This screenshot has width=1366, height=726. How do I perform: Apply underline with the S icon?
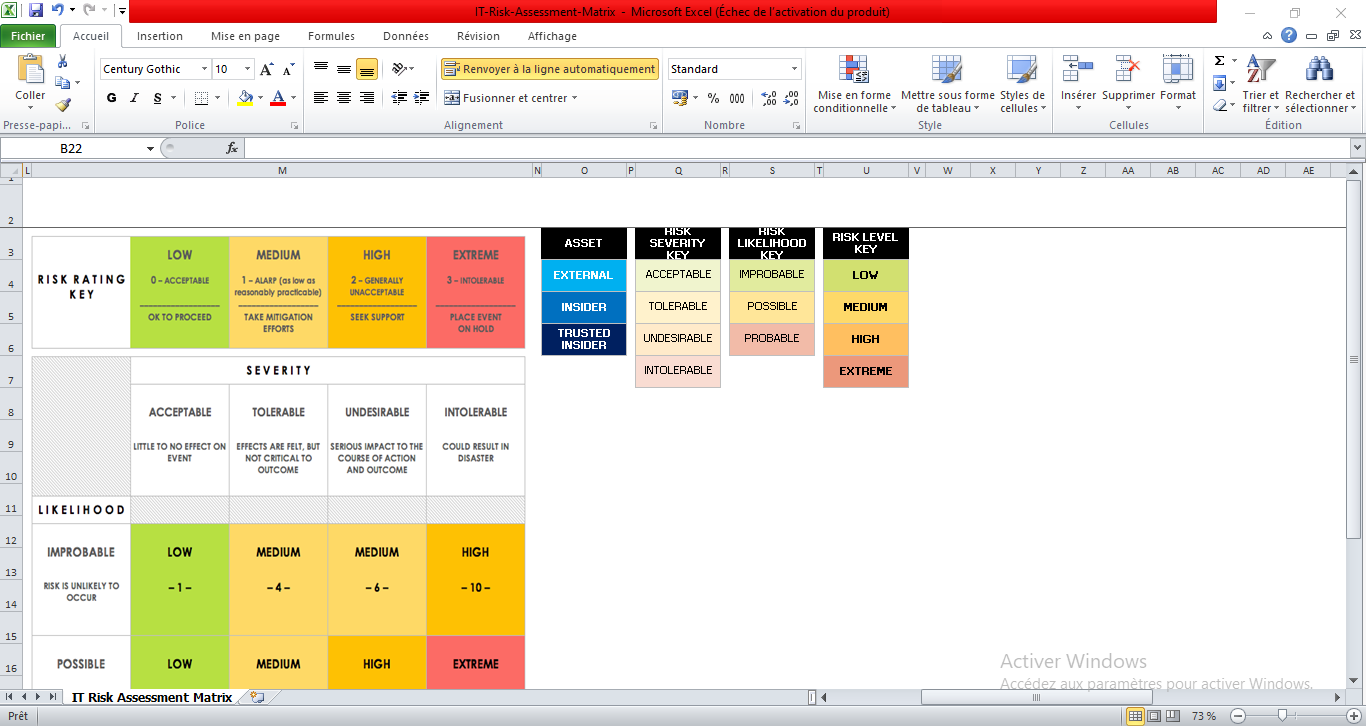[x=158, y=98]
